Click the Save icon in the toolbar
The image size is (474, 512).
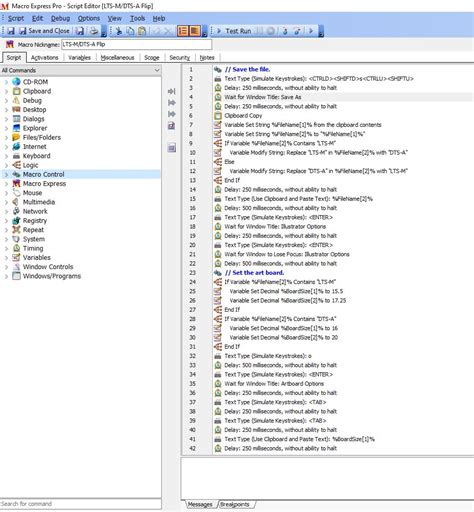pyautogui.click(x=11, y=31)
